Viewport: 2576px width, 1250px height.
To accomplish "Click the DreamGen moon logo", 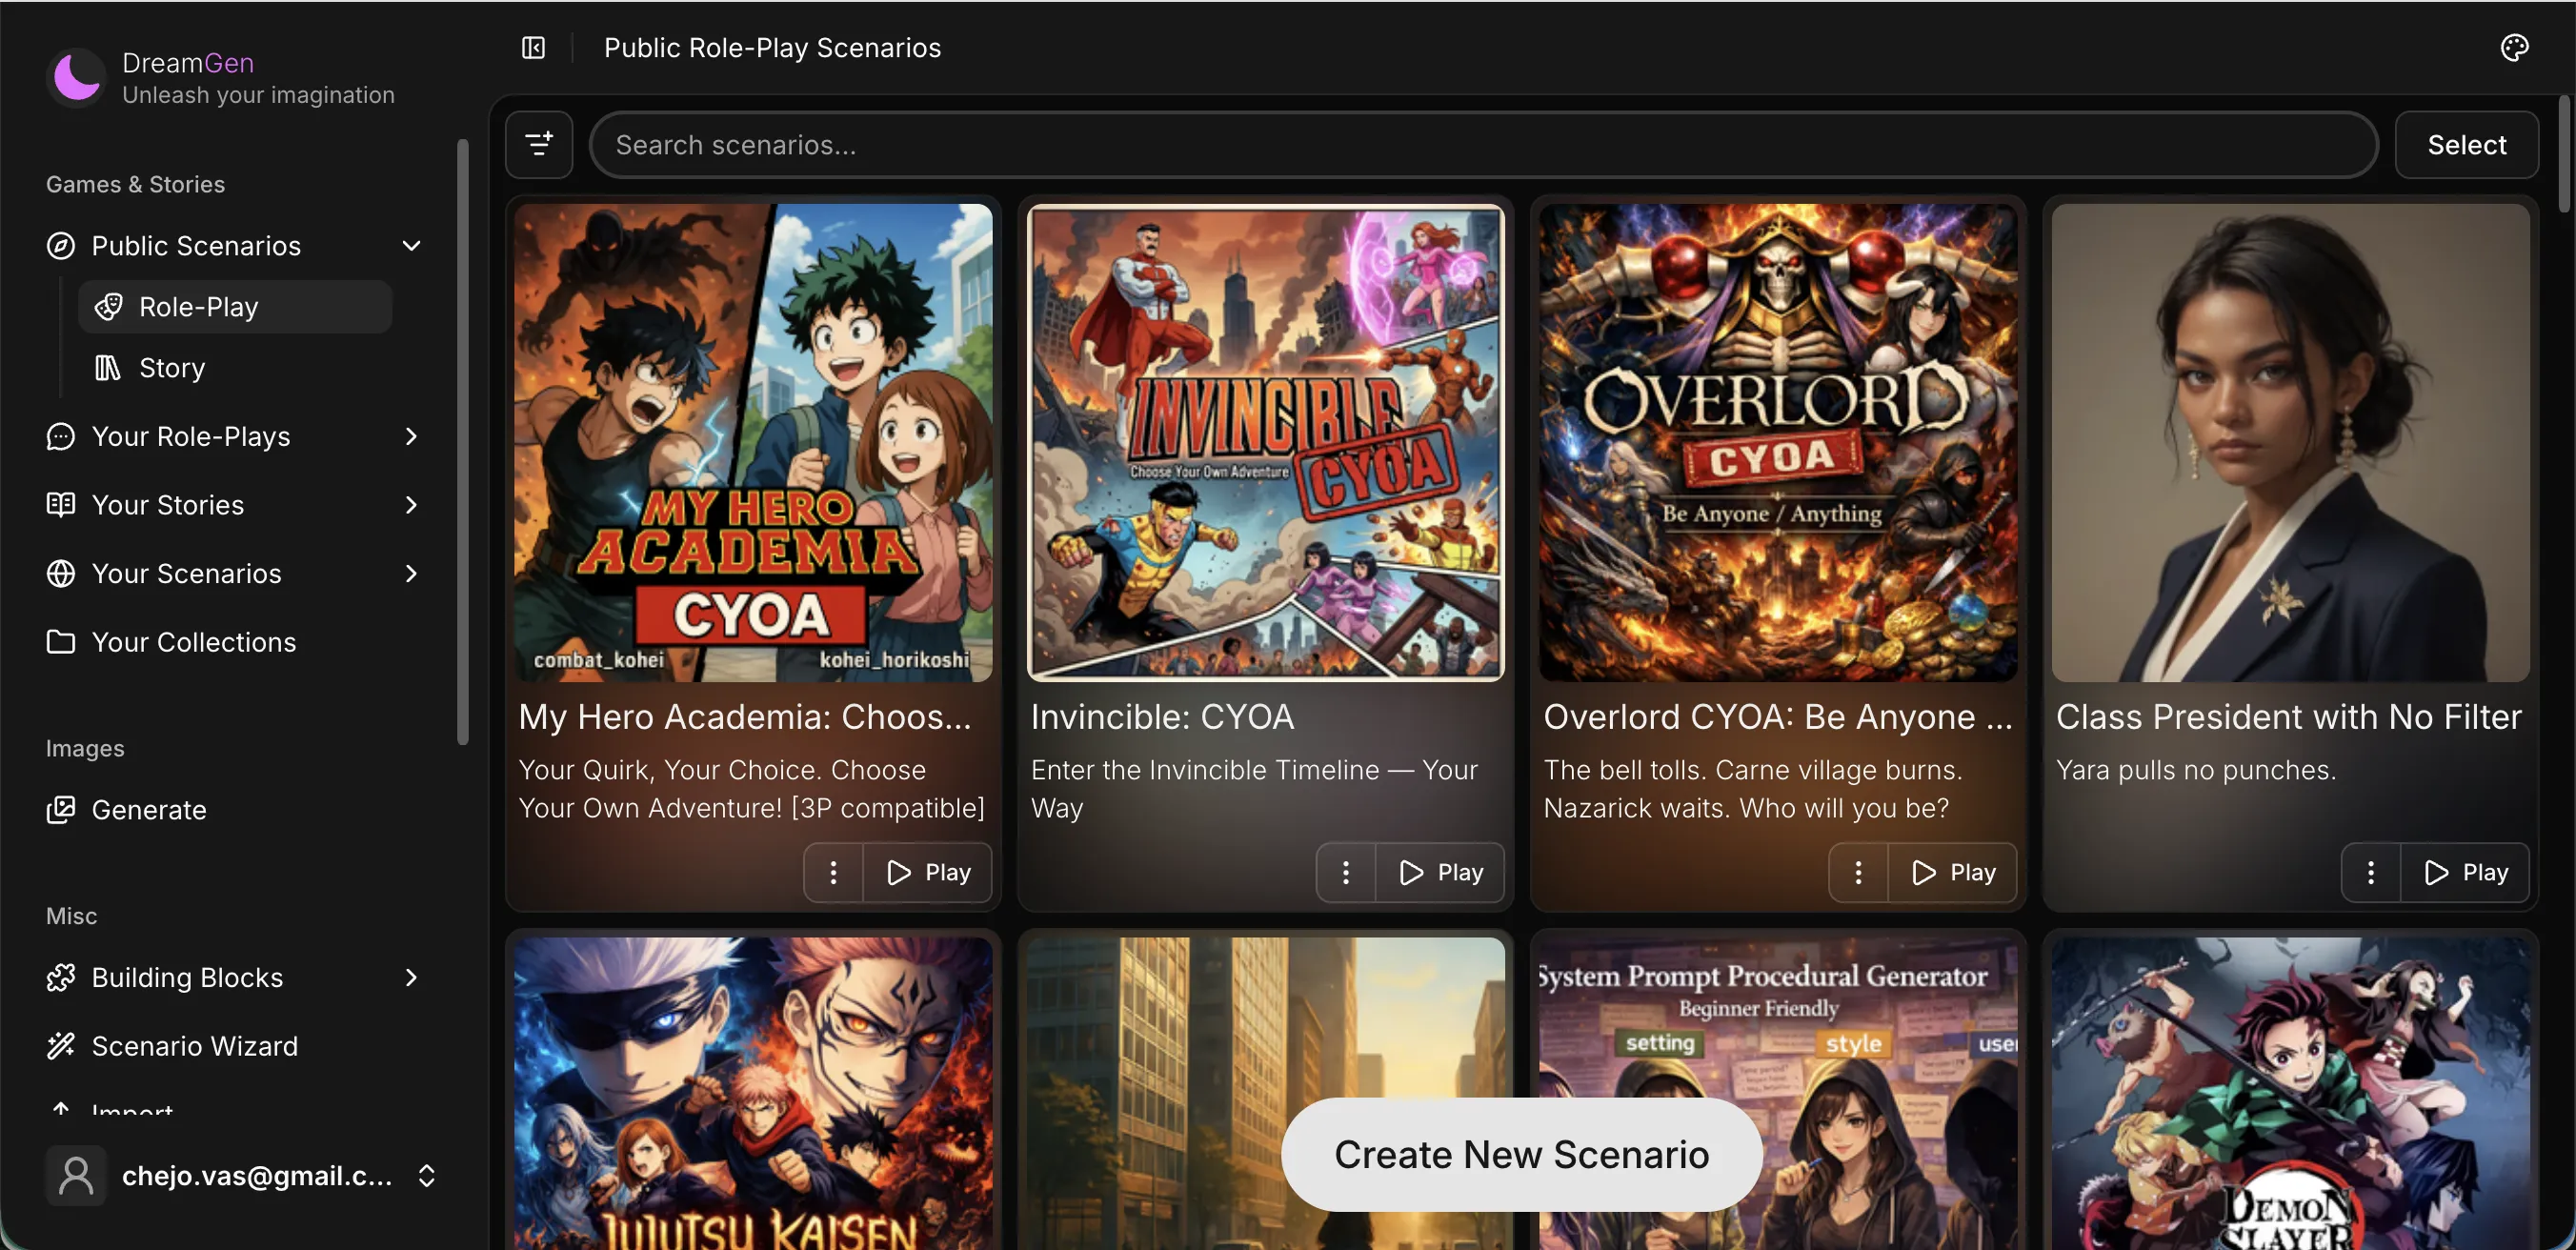I will pos(77,77).
